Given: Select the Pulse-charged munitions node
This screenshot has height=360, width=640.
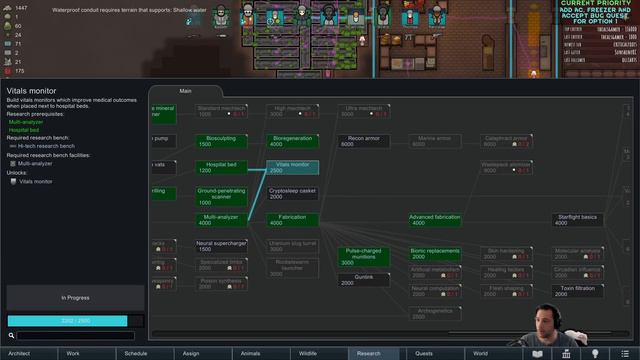Looking at the screenshot, I should 364,257.
